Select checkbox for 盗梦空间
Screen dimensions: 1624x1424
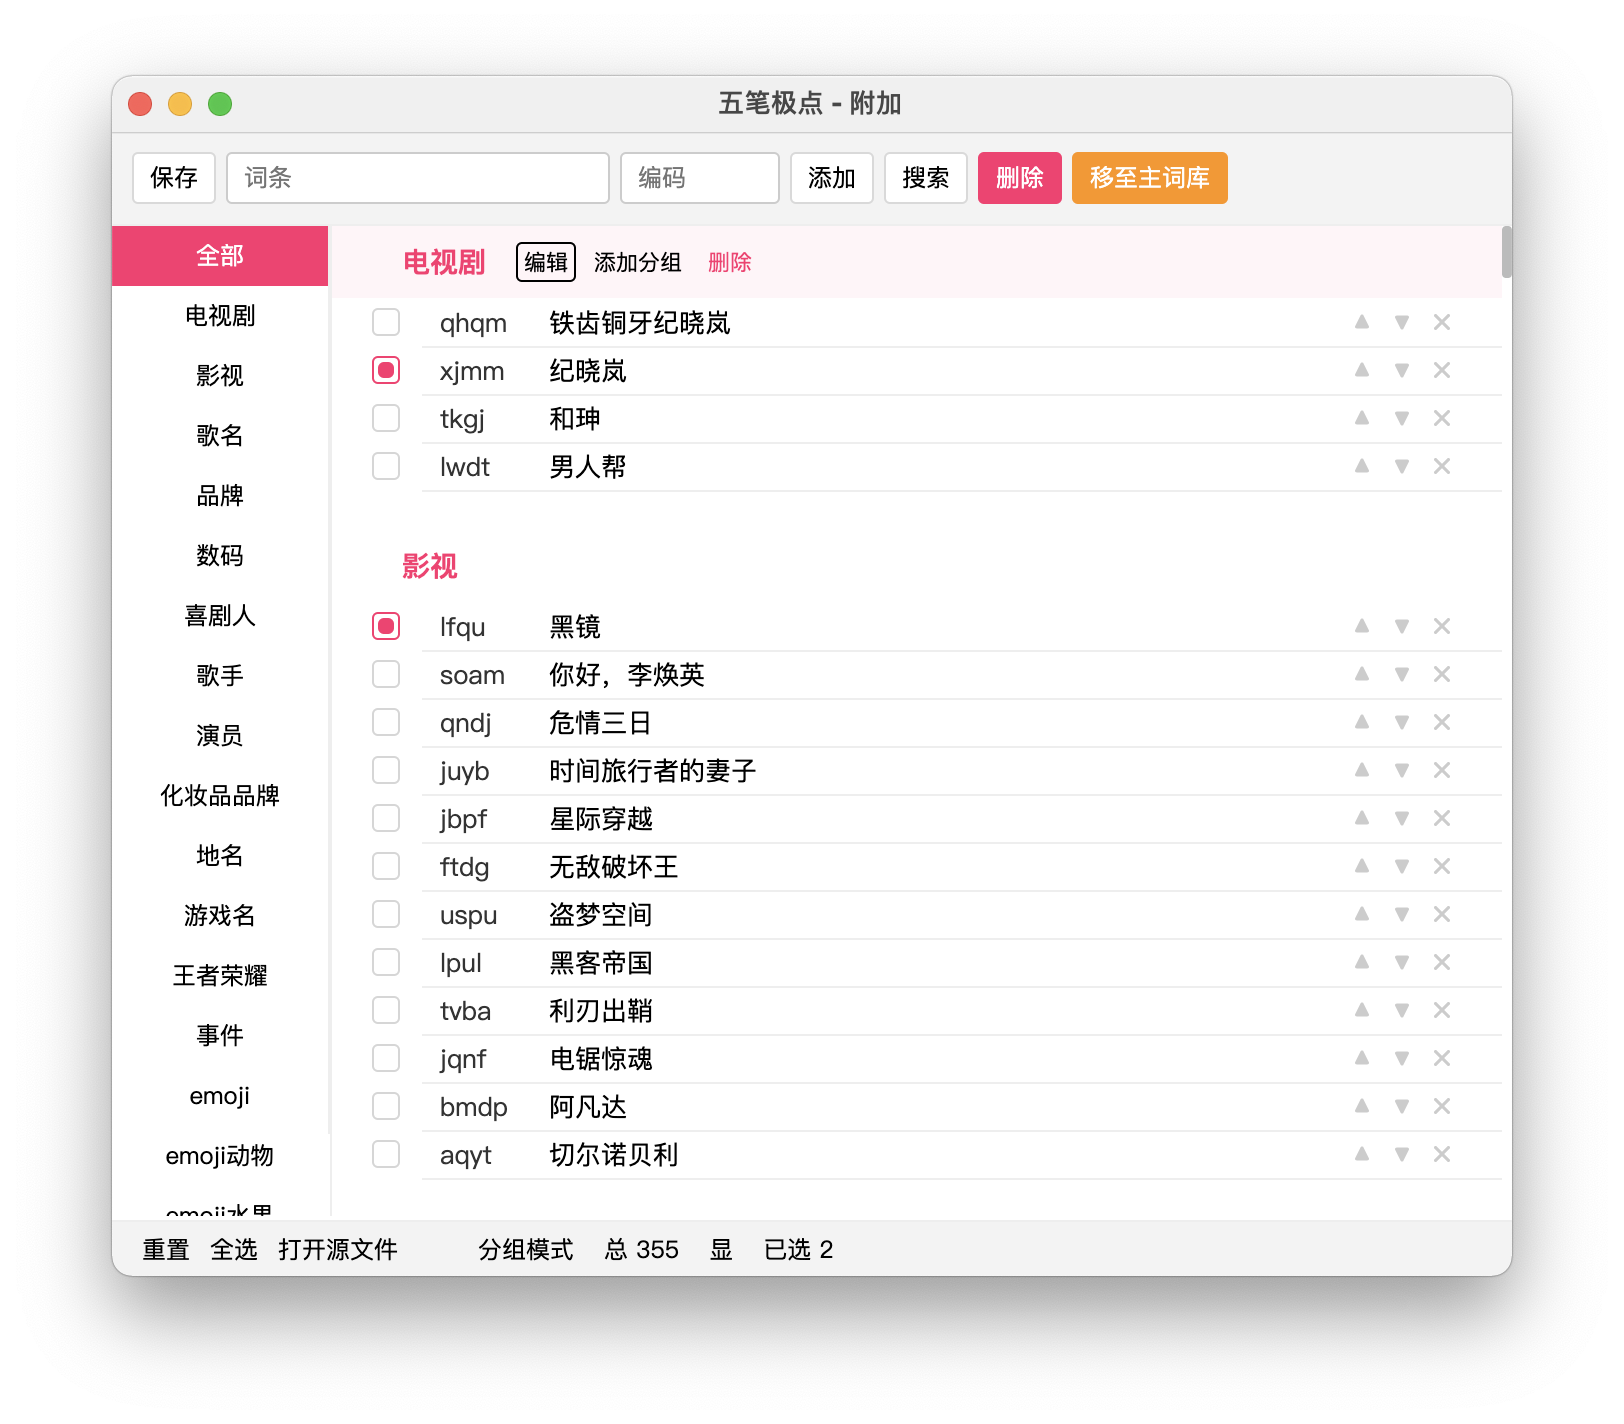[x=386, y=914]
